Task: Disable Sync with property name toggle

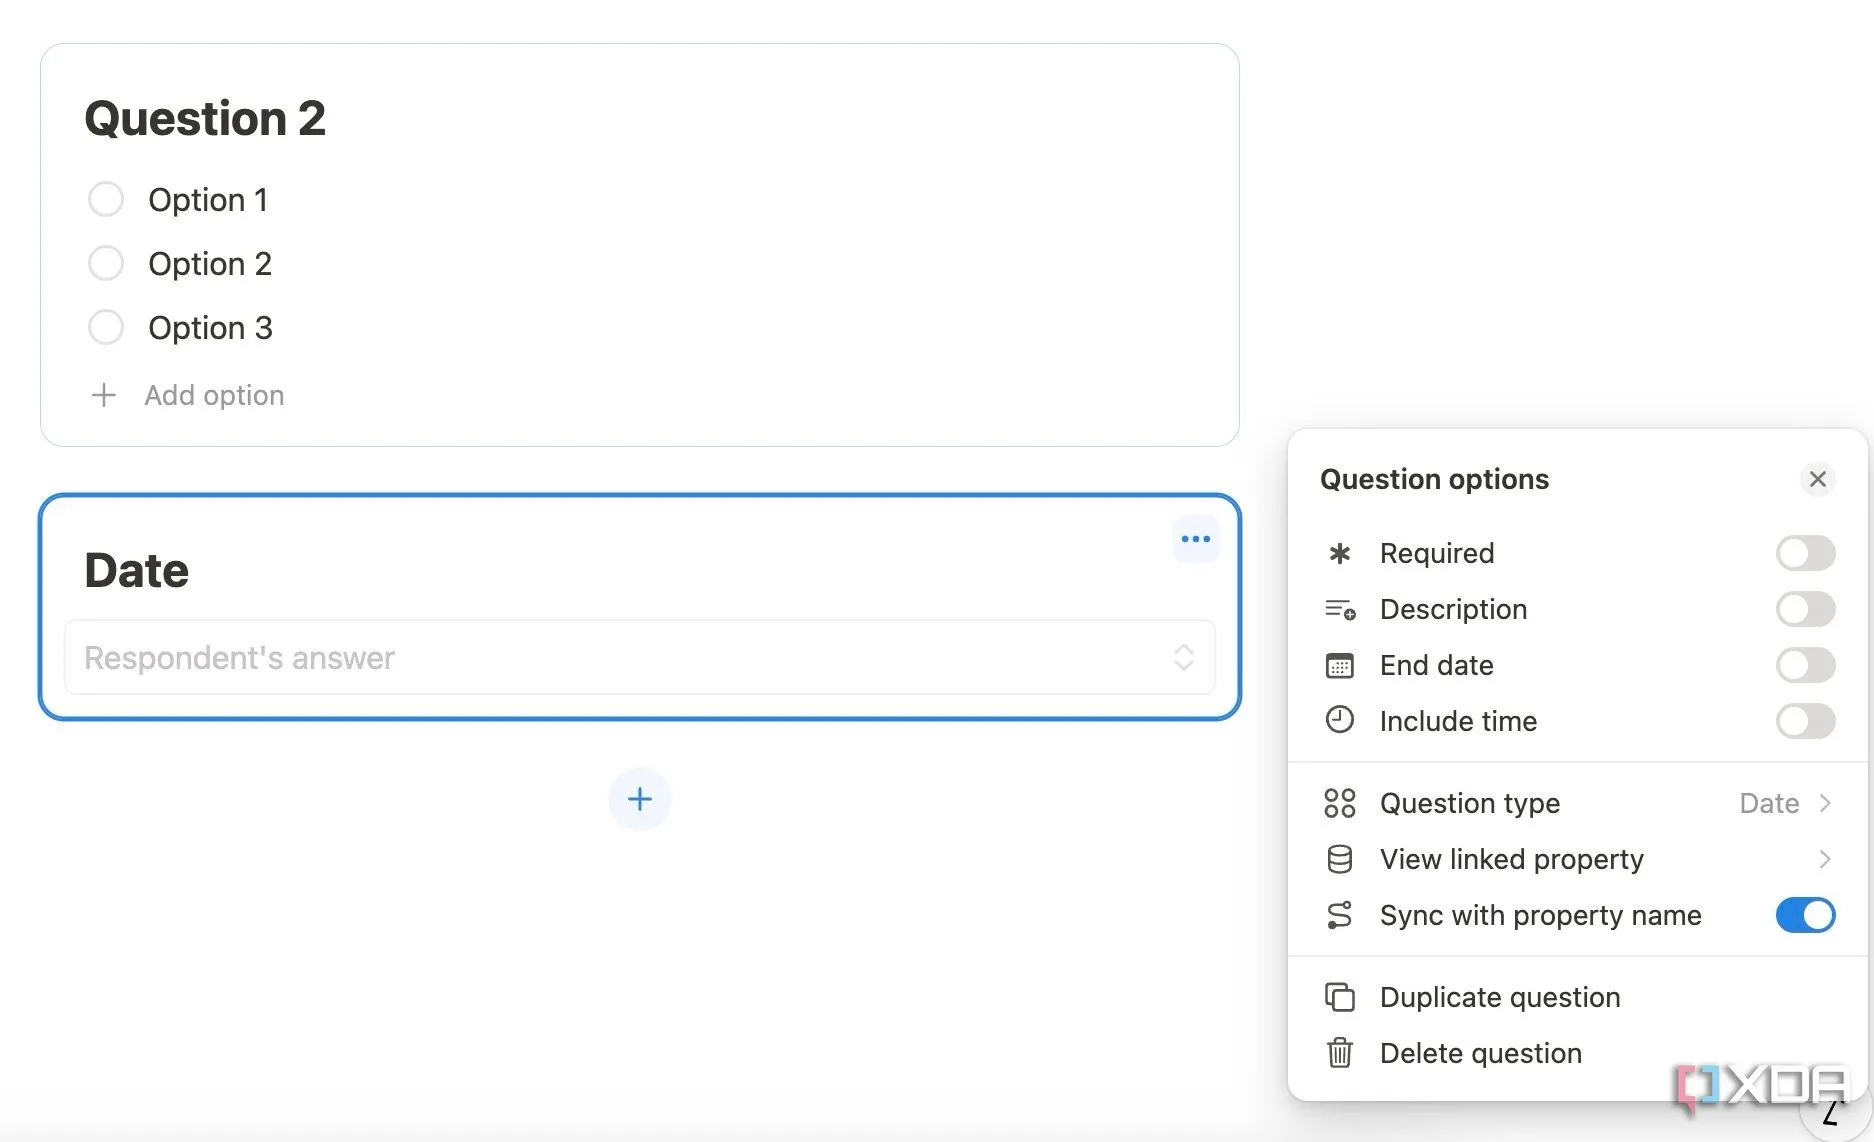Action: (1805, 915)
